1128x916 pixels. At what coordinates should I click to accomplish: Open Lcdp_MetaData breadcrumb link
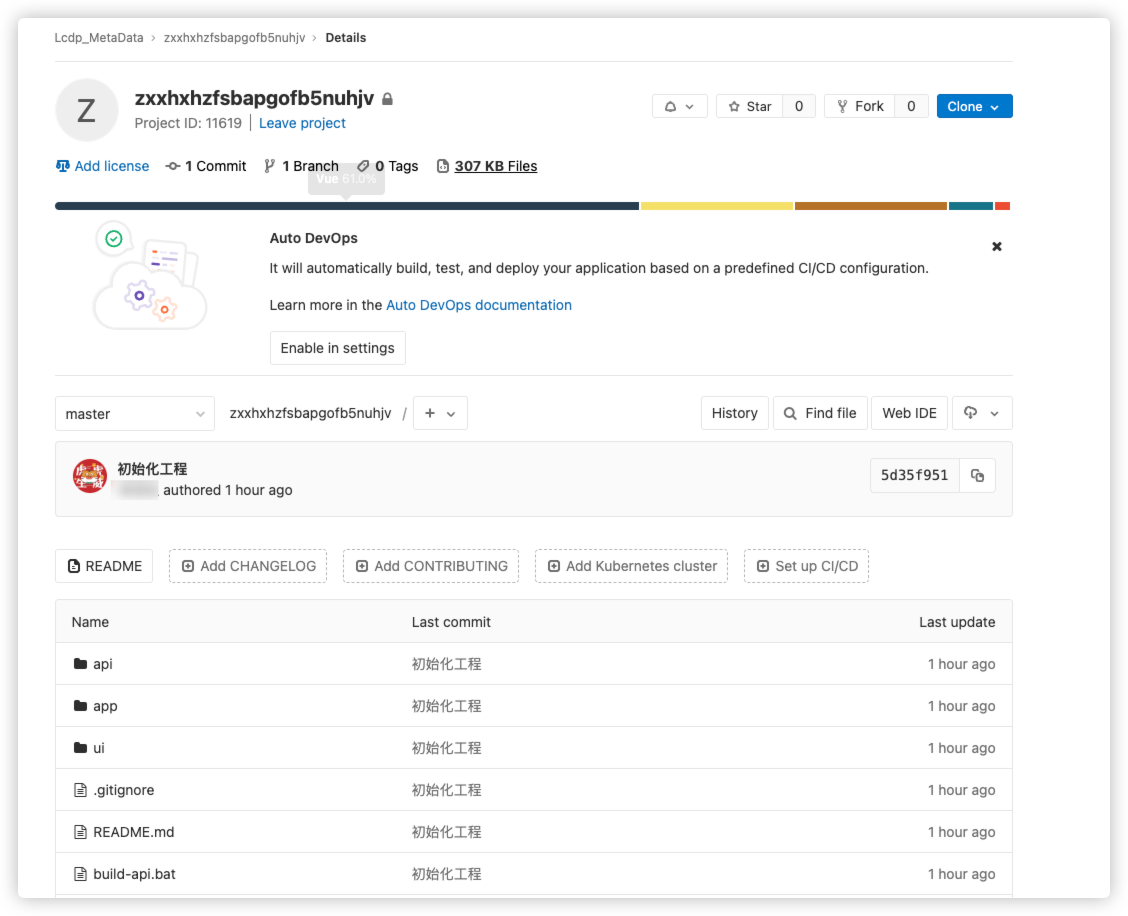tap(98, 38)
